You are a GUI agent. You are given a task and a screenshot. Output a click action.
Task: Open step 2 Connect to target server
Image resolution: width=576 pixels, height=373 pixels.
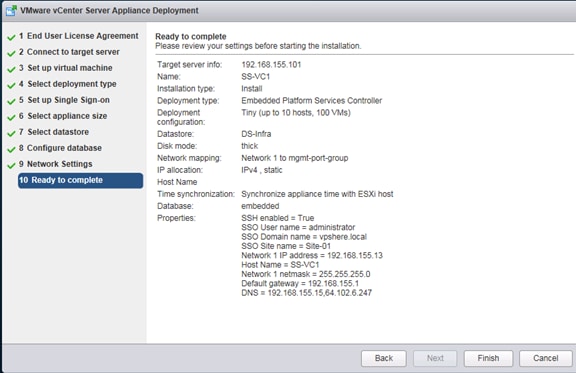click(69, 52)
